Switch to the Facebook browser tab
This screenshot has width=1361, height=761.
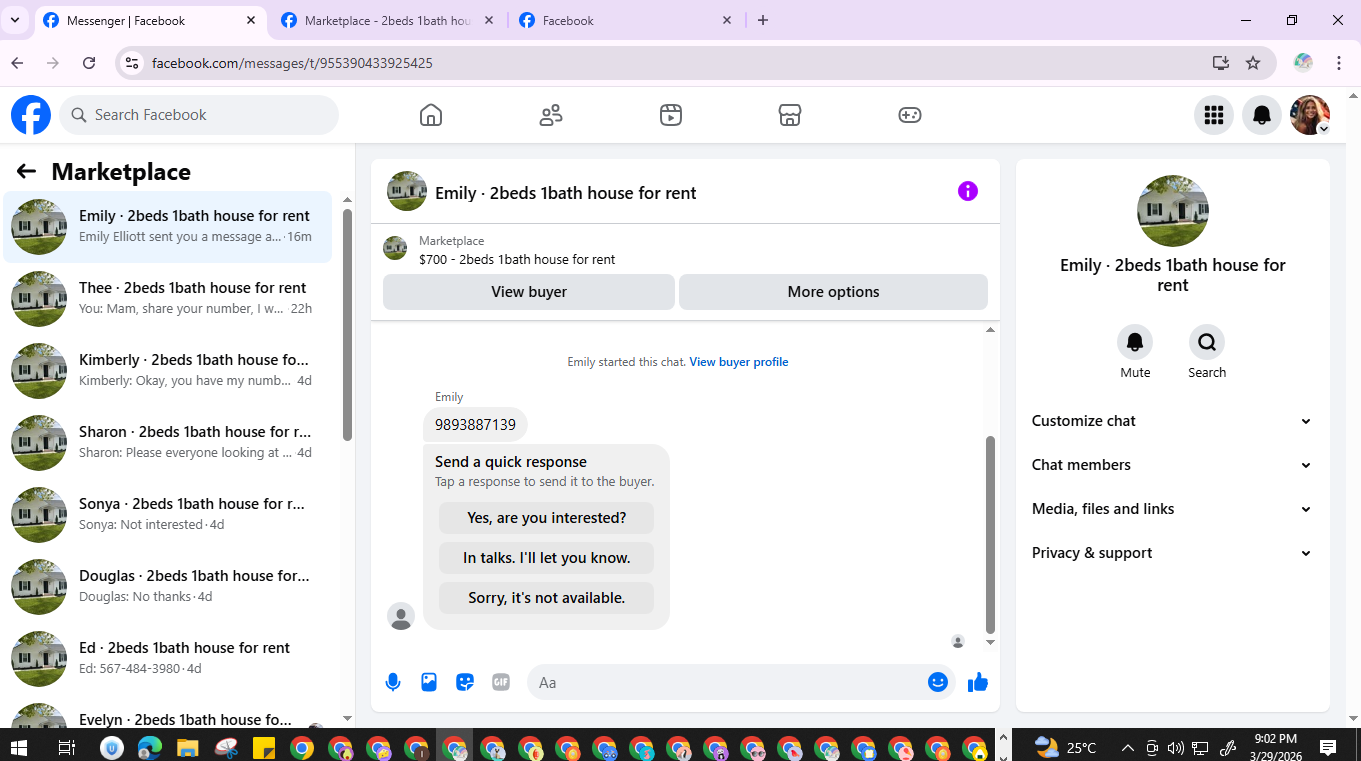click(626, 20)
